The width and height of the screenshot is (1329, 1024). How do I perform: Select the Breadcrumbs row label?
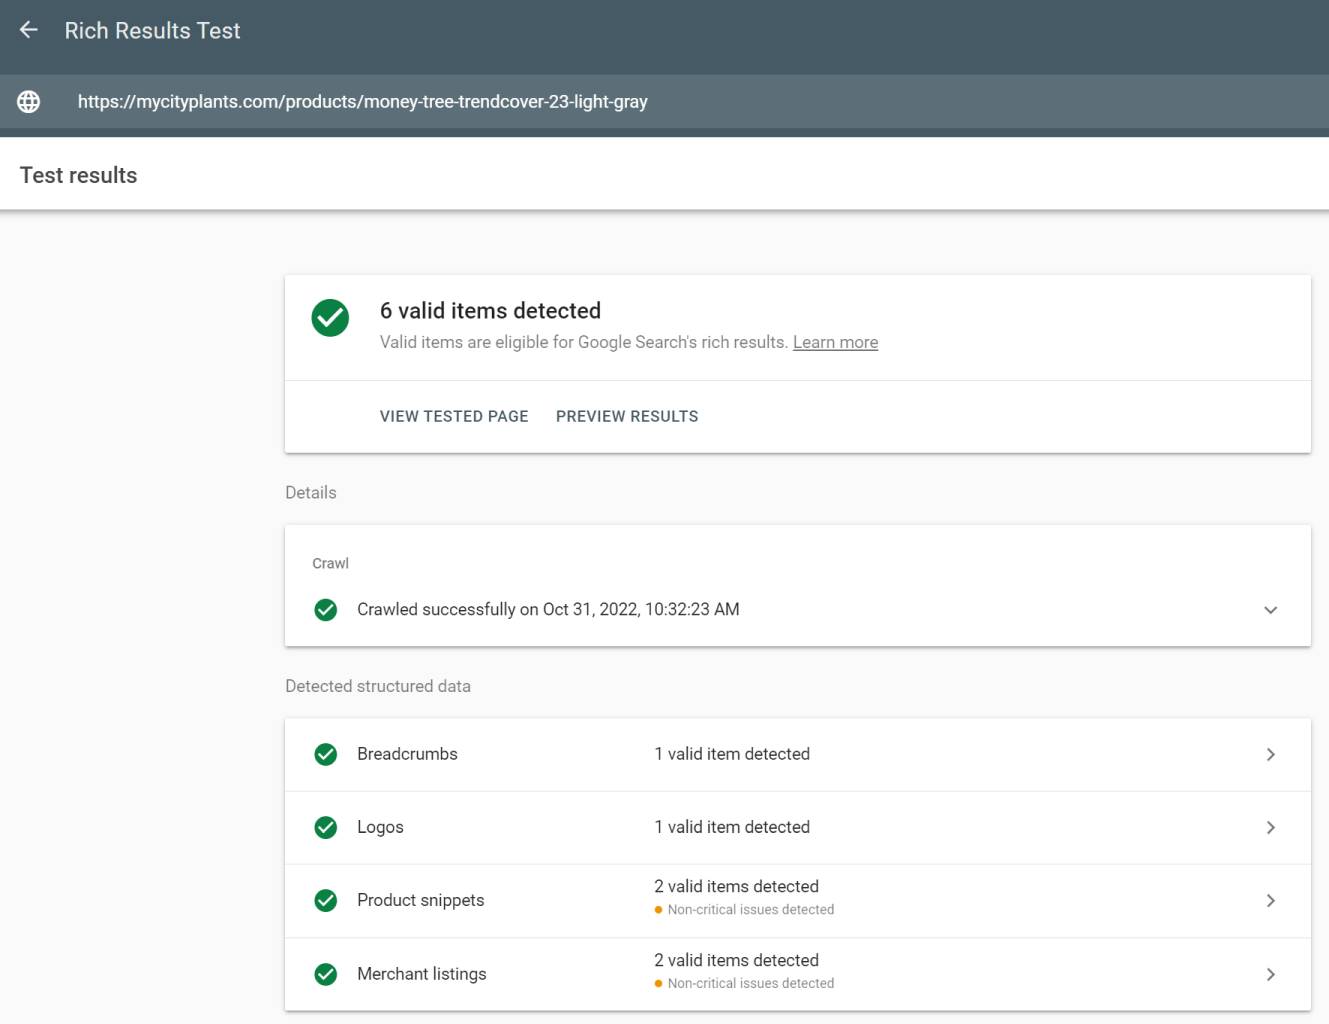407,754
